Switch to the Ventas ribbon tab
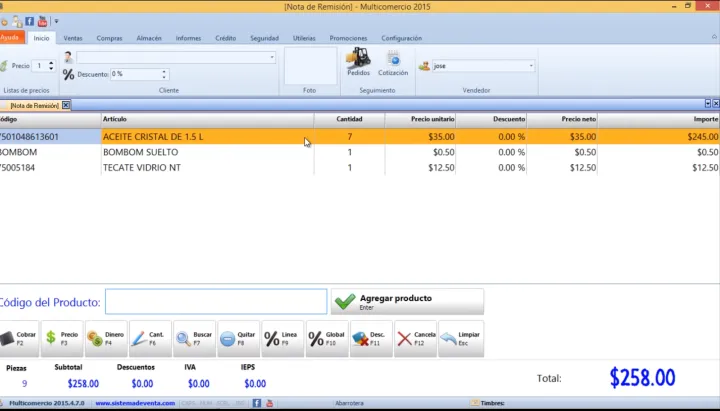The image size is (720, 411). pyautogui.click(x=73, y=38)
